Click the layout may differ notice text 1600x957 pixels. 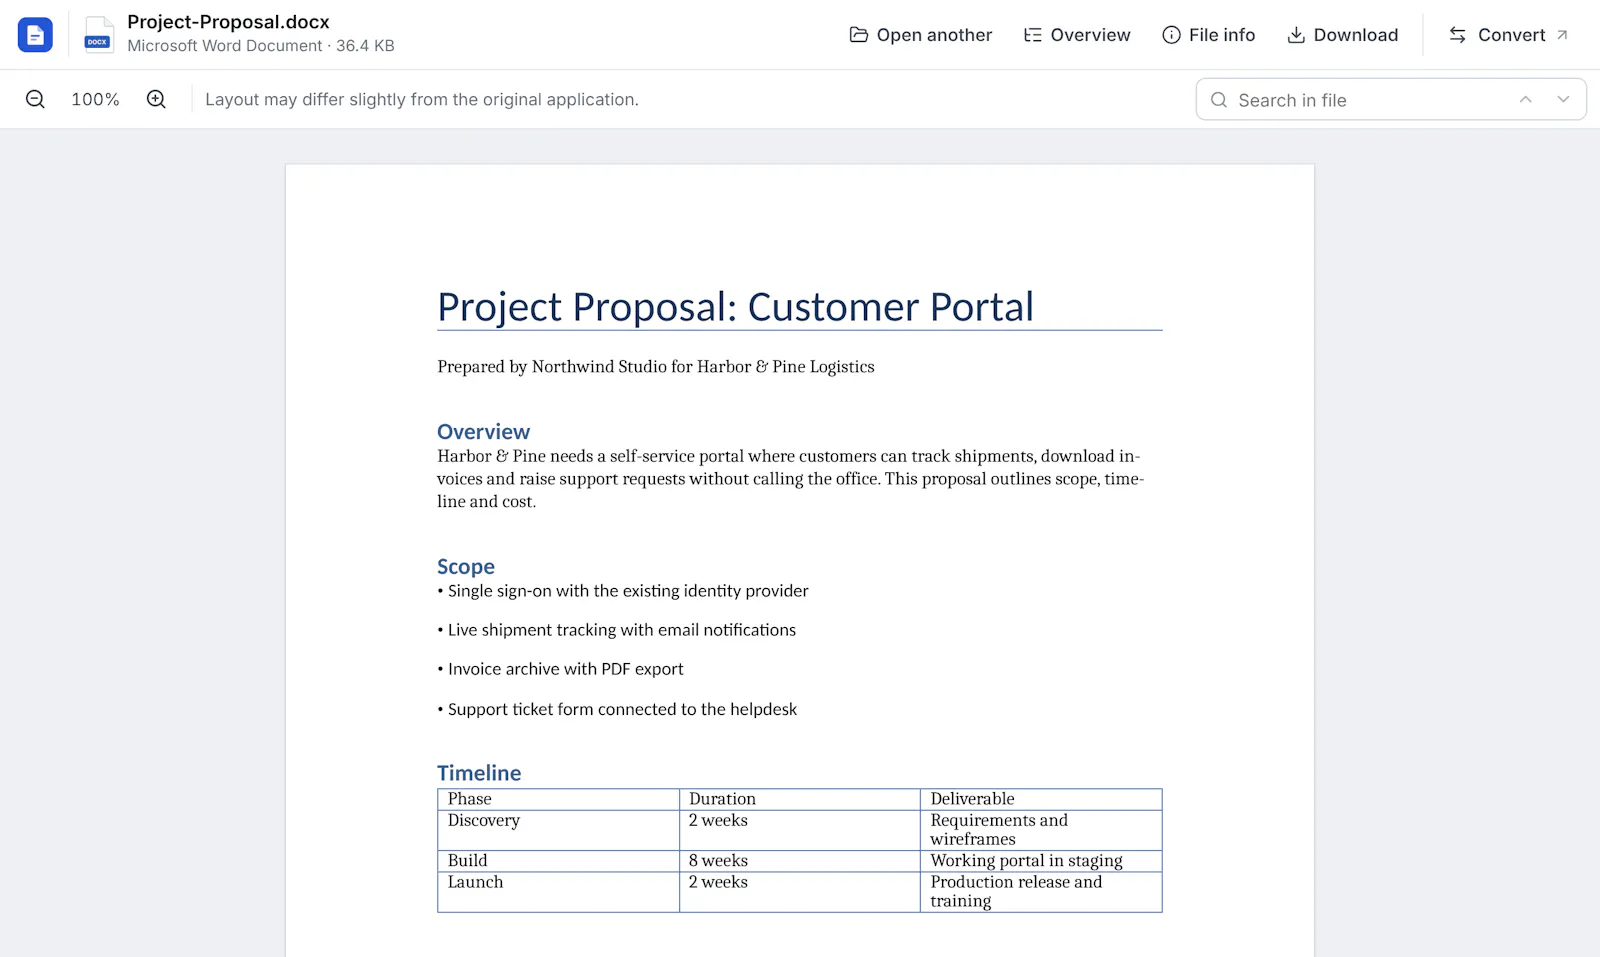pos(422,99)
